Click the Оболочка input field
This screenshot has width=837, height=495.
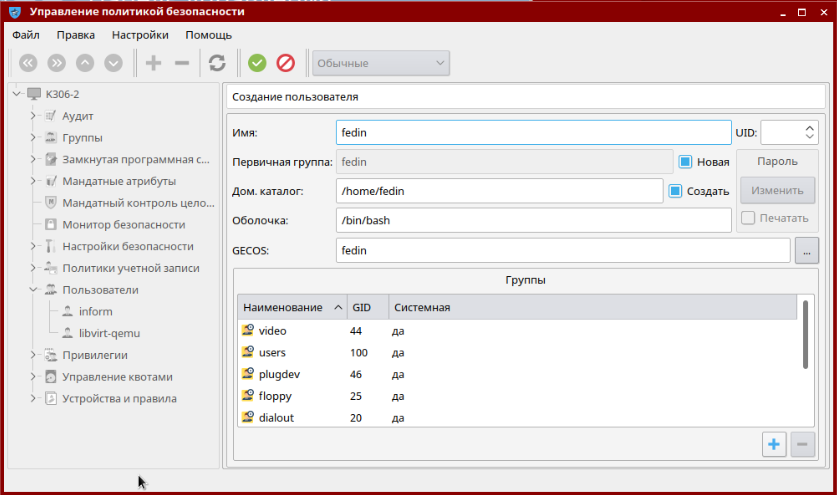click(x=534, y=221)
